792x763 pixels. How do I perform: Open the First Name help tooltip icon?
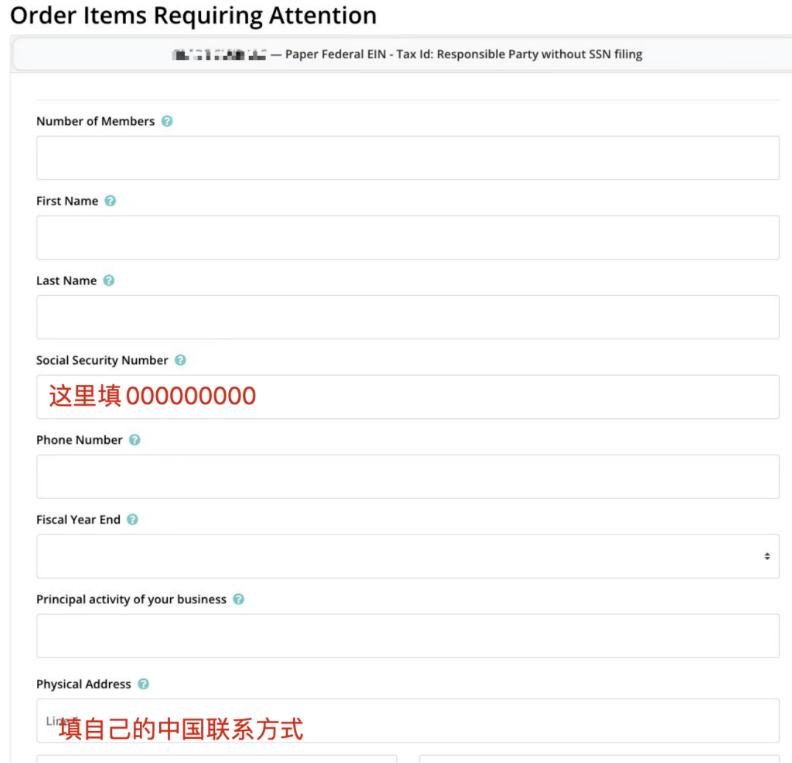(x=110, y=201)
